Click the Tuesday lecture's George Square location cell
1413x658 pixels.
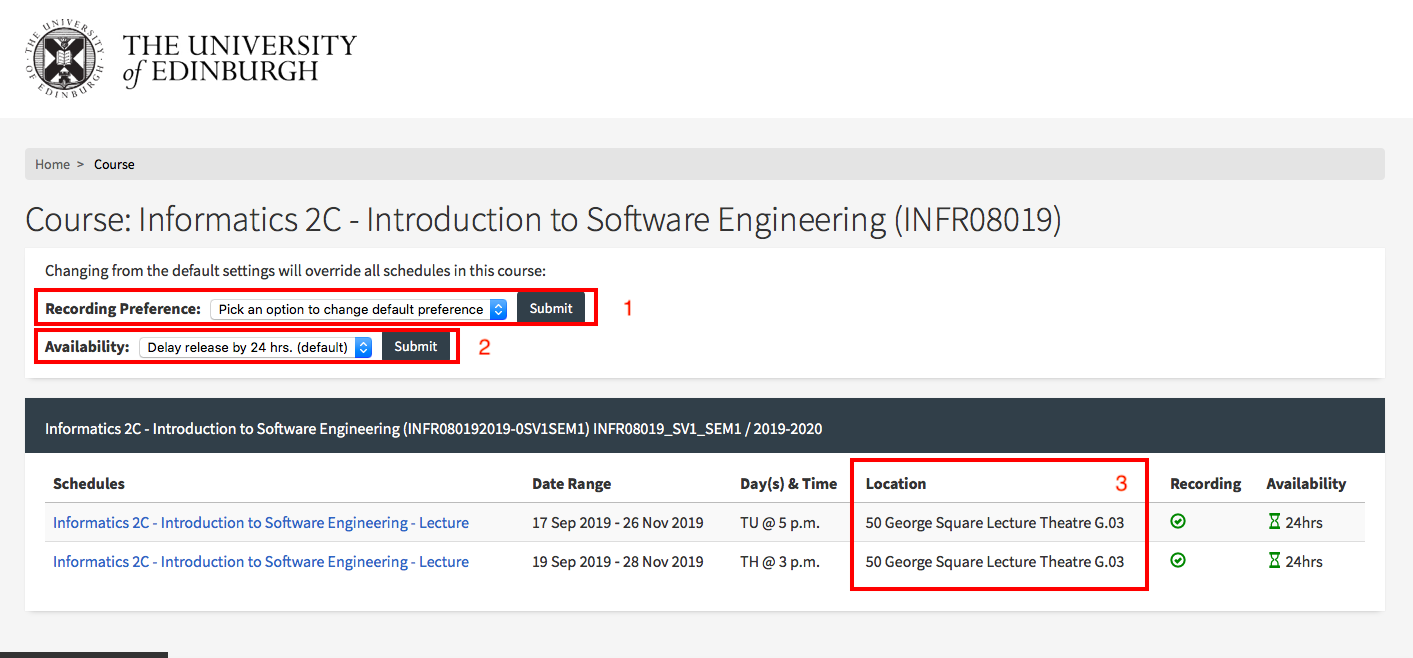(x=995, y=523)
